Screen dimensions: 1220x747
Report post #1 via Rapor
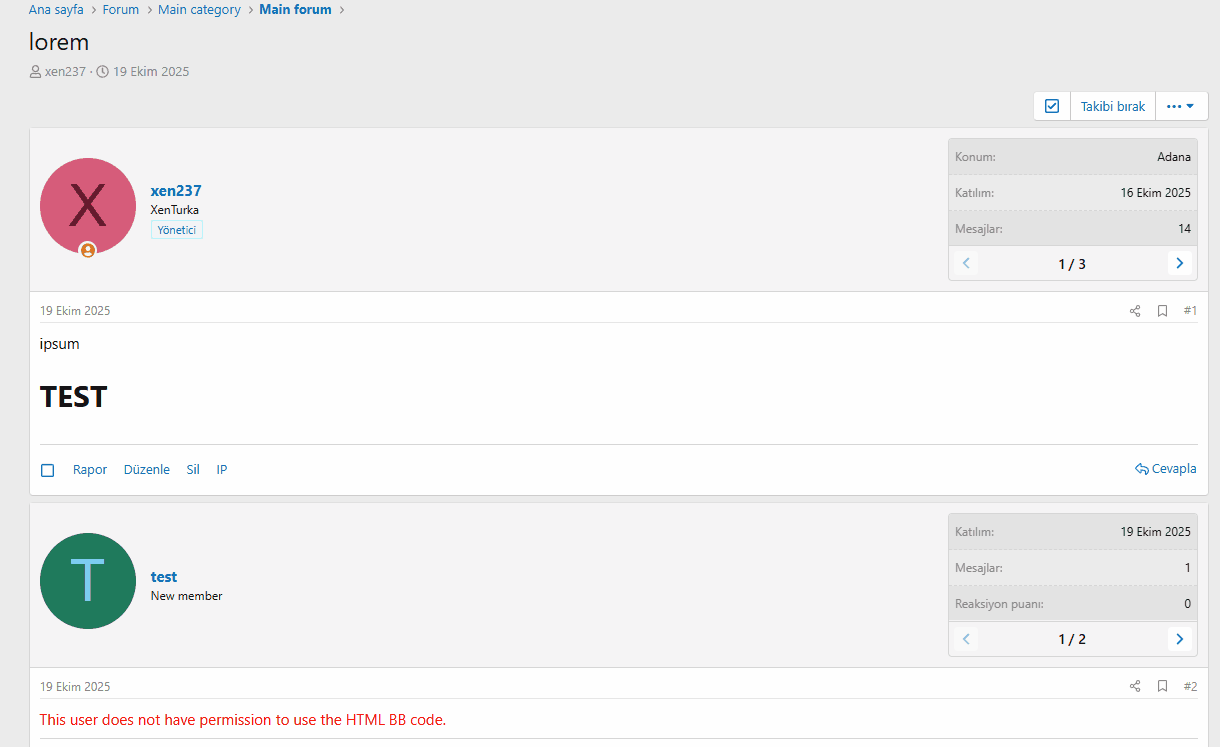click(89, 469)
